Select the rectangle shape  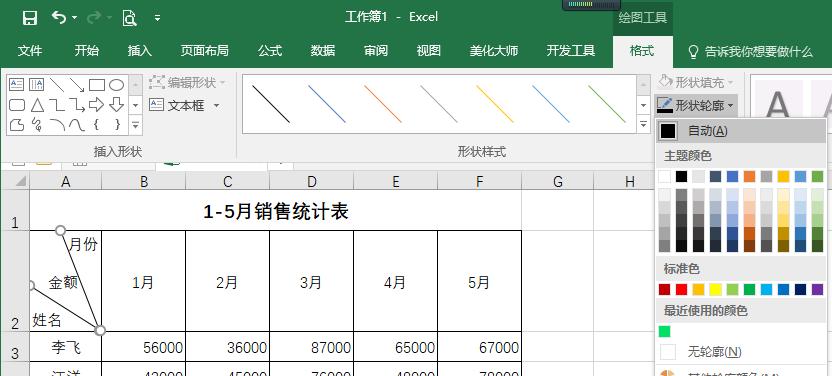tap(97, 85)
